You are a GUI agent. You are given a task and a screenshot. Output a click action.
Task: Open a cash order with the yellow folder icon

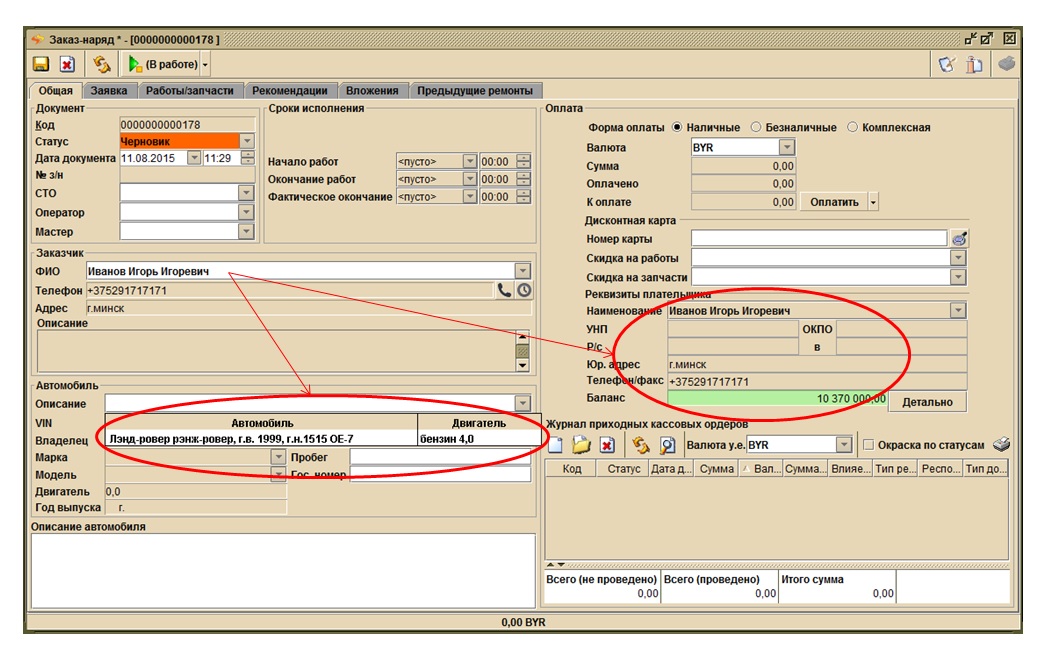coord(581,445)
